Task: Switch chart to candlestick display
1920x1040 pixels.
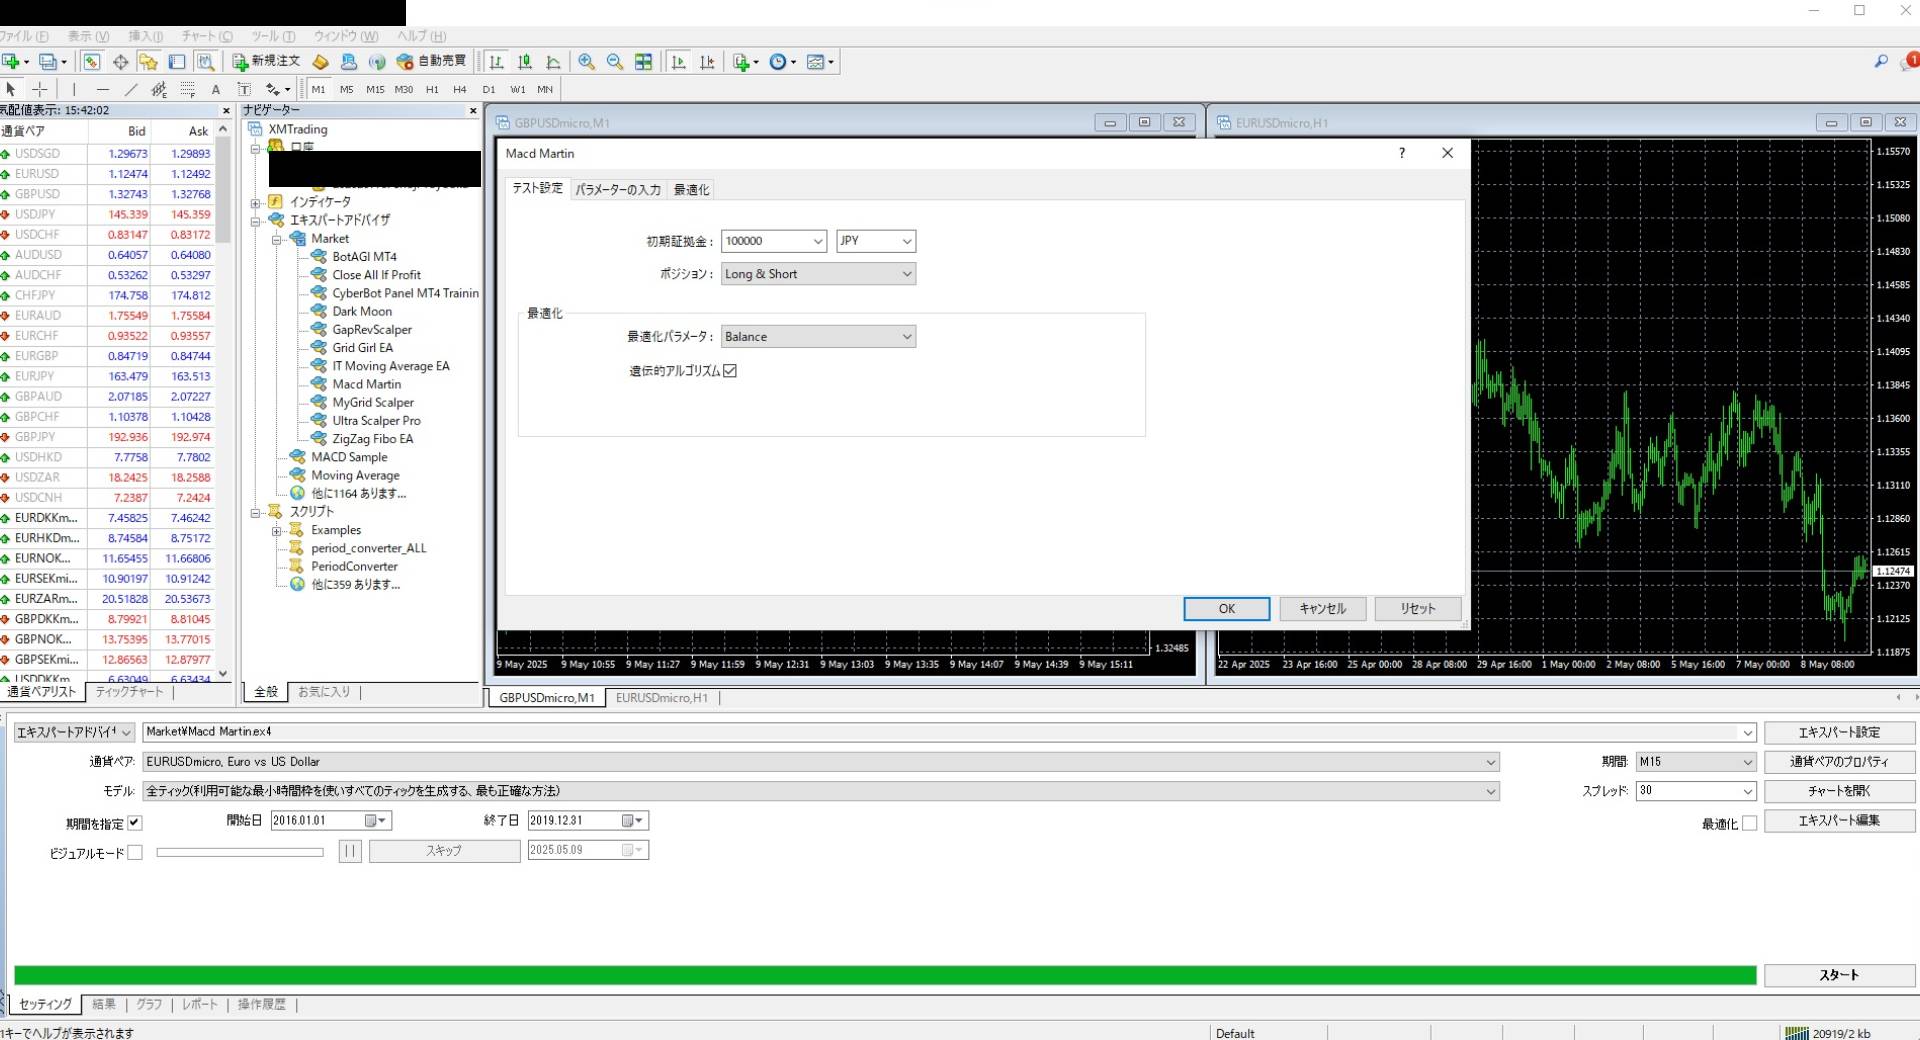Action: pyautogui.click(x=524, y=62)
